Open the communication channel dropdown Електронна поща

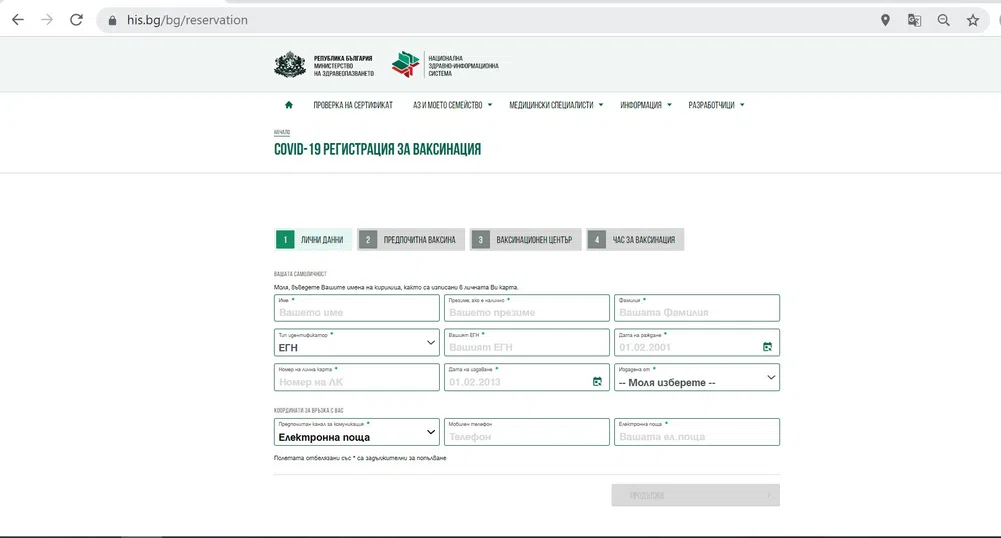point(357,432)
